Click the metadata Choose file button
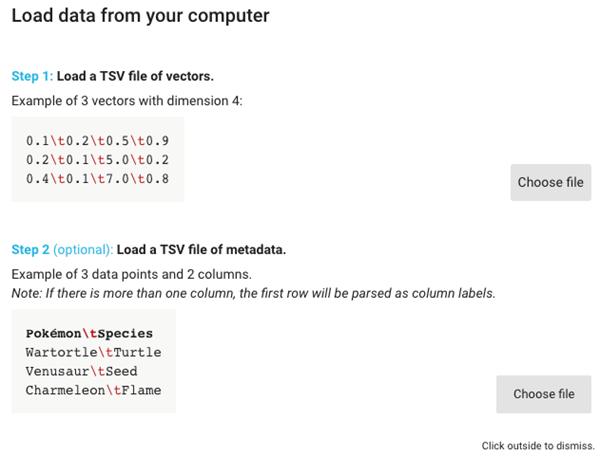The height and width of the screenshot is (456, 600). pos(543,394)
